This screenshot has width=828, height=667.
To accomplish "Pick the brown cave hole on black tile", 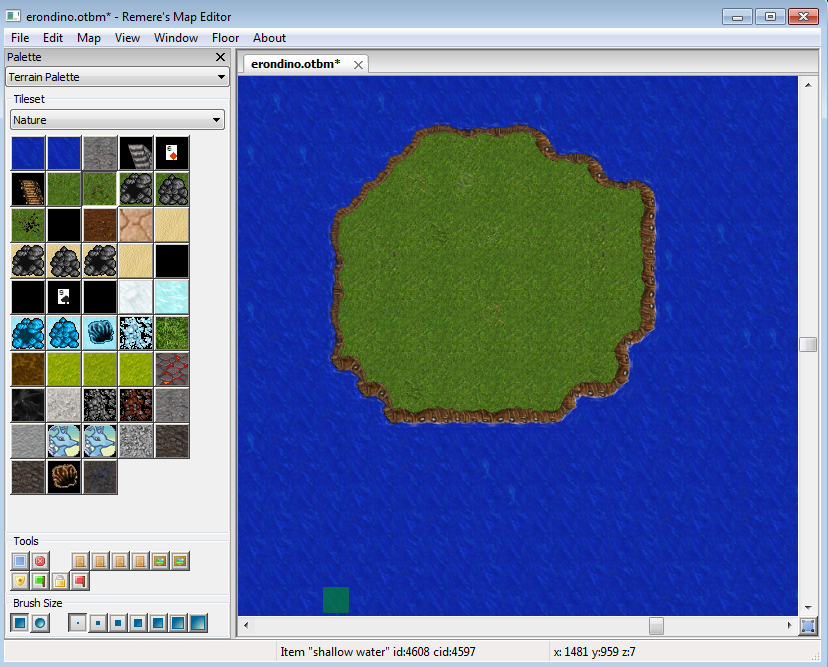I will click(64, 476).
